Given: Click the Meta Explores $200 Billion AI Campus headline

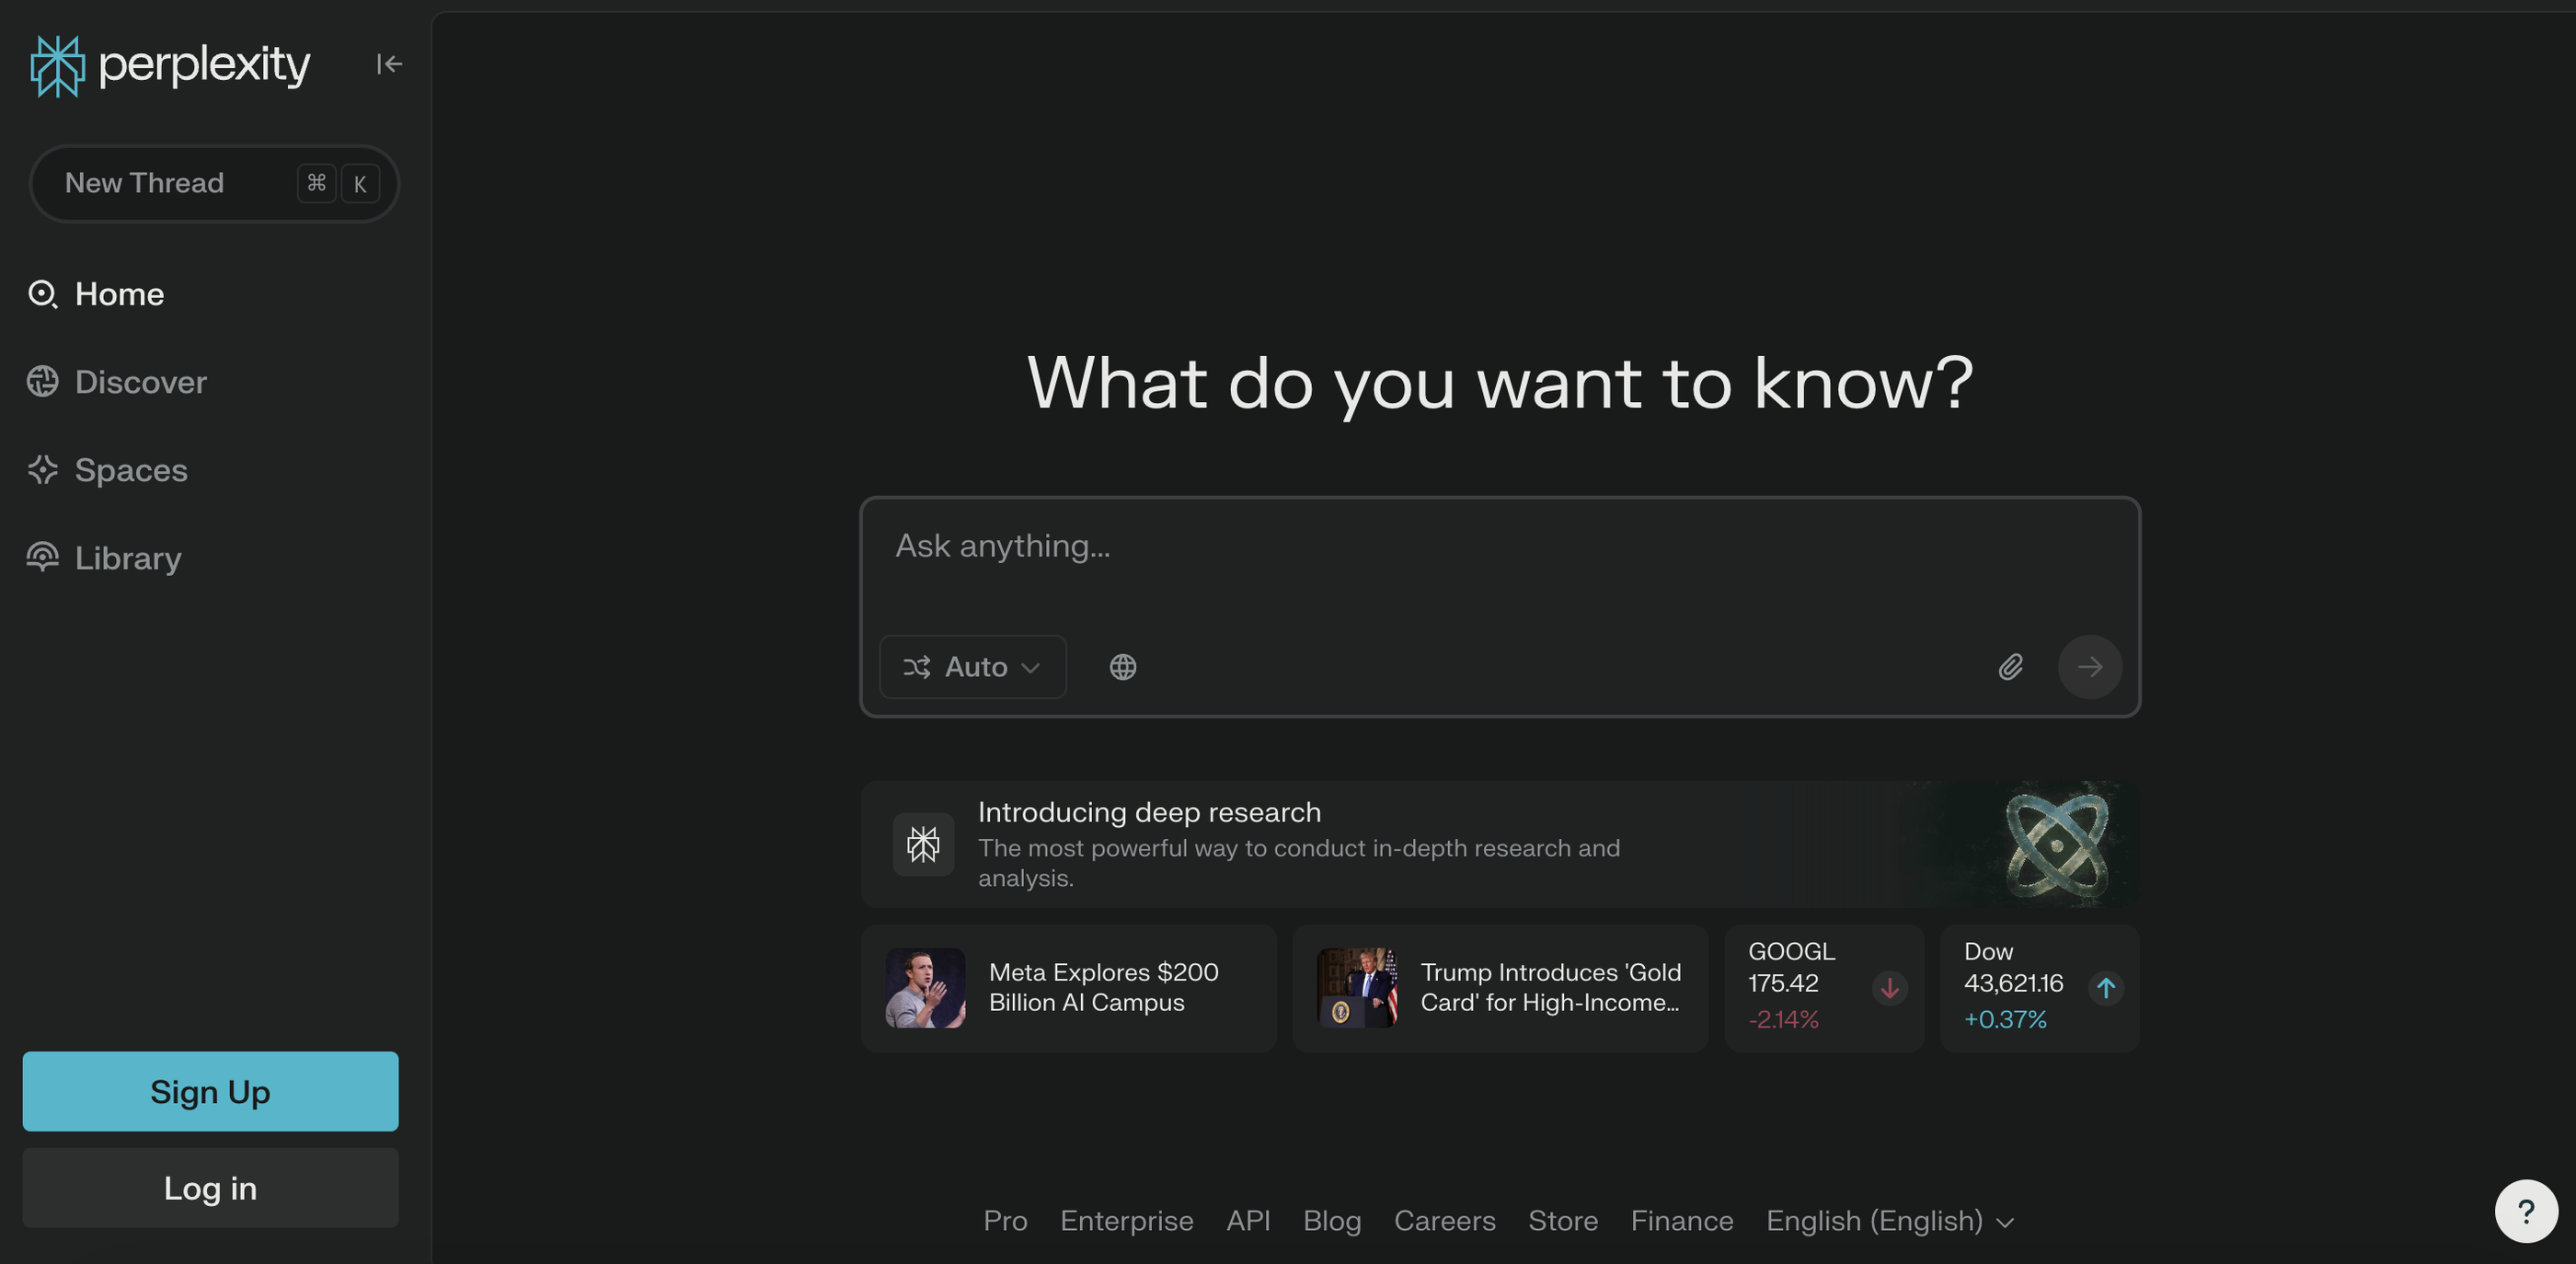Looking at the screenshot, I should point(1104,987).
